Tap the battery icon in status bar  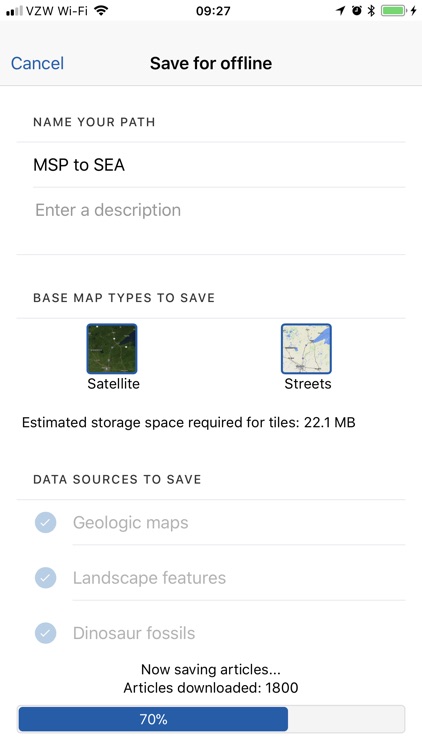pos(393,10)
